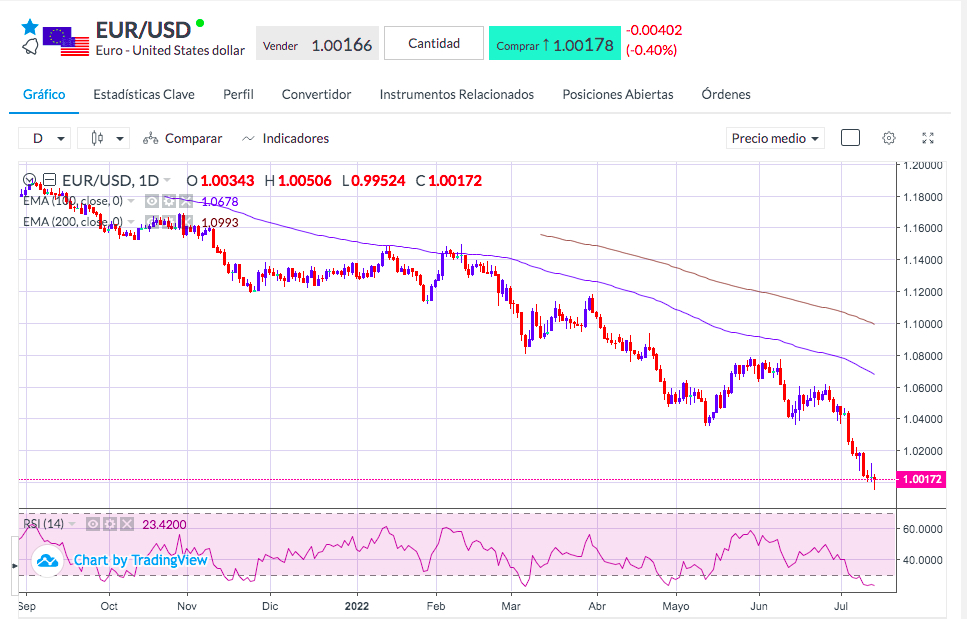Open EMA 200 indicator settings gear

[169, 222]
